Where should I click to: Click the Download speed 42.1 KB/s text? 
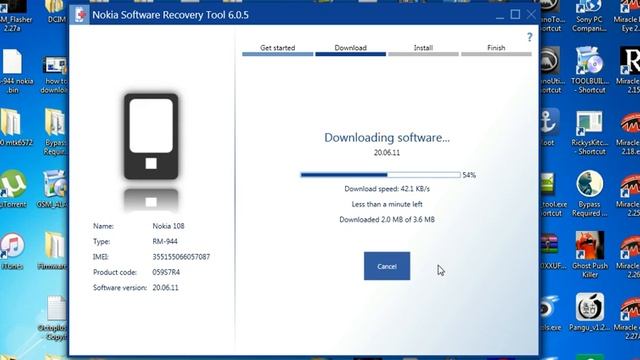coord(387,189)
